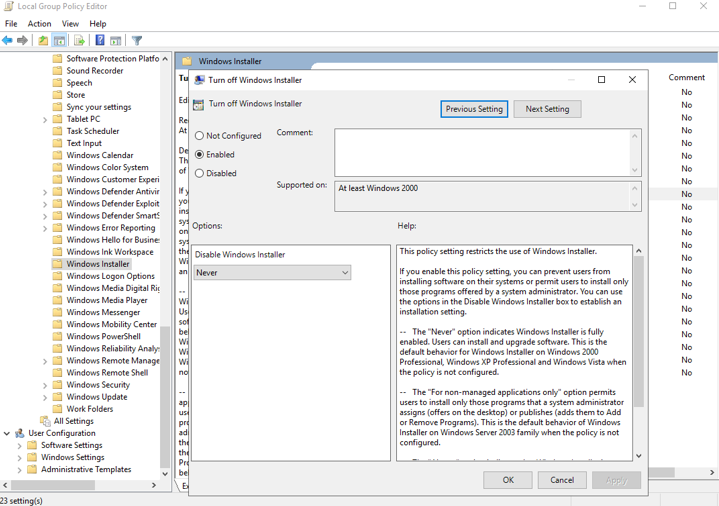Select Task Scheduler tree item

click(x=93, y=131)
